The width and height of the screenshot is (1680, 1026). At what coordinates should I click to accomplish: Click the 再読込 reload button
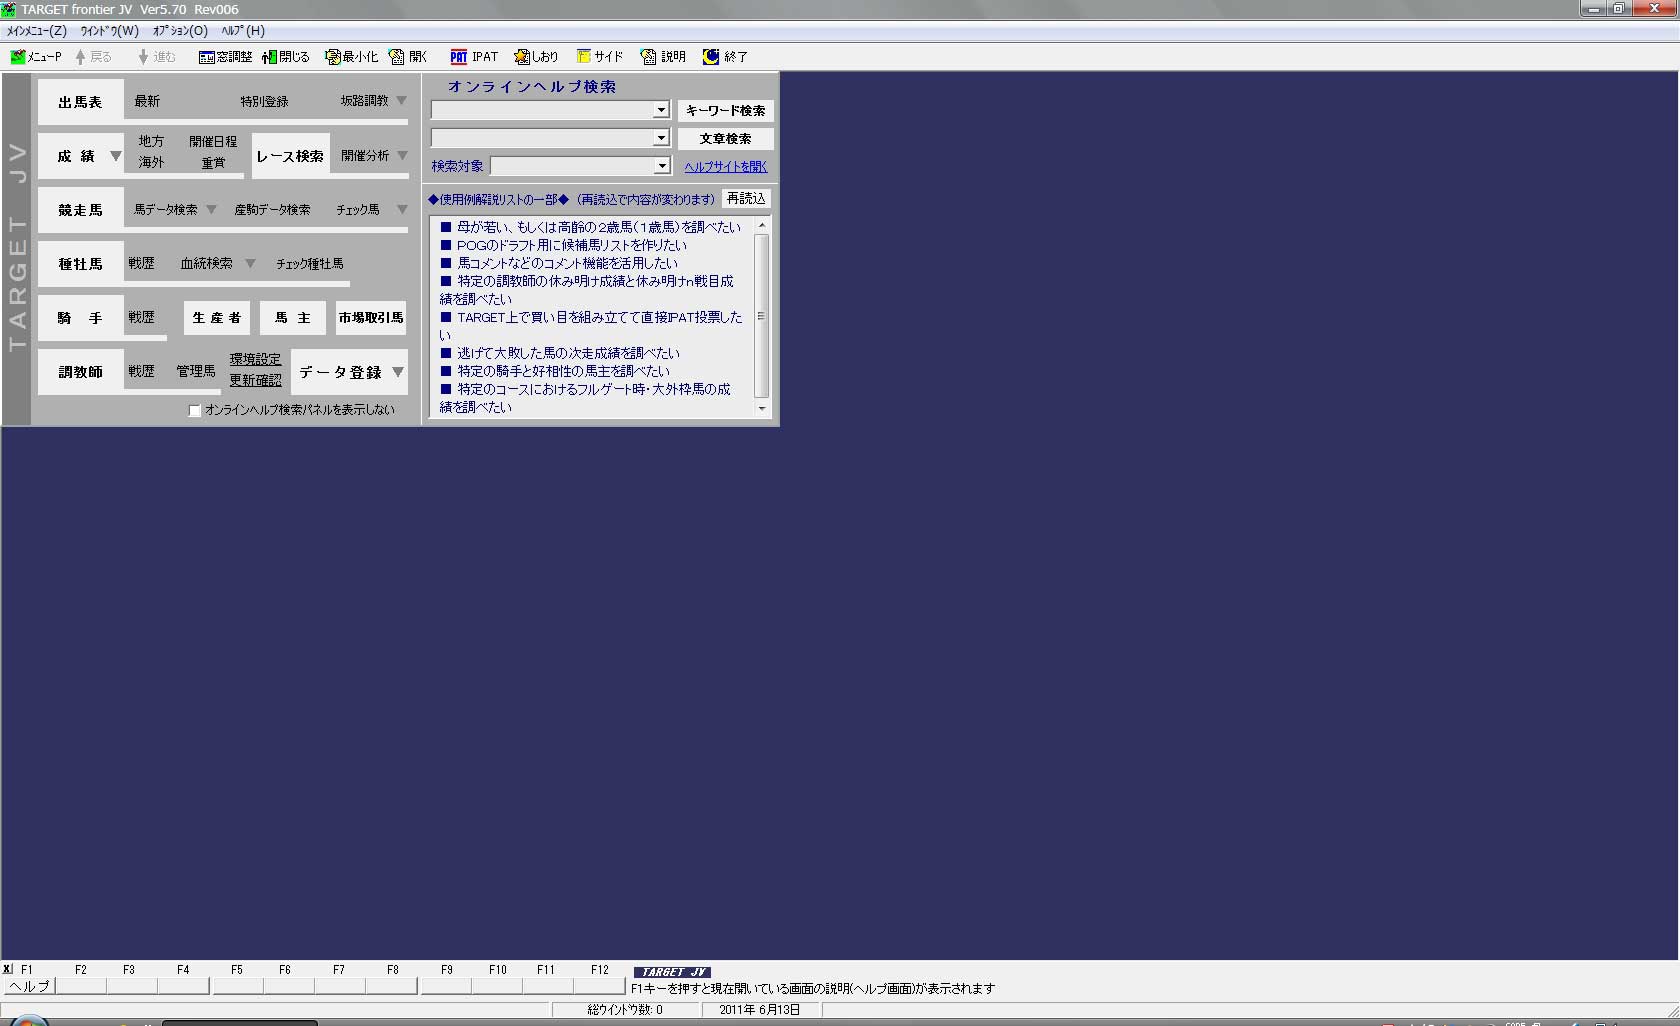click(x=746, y=199)
